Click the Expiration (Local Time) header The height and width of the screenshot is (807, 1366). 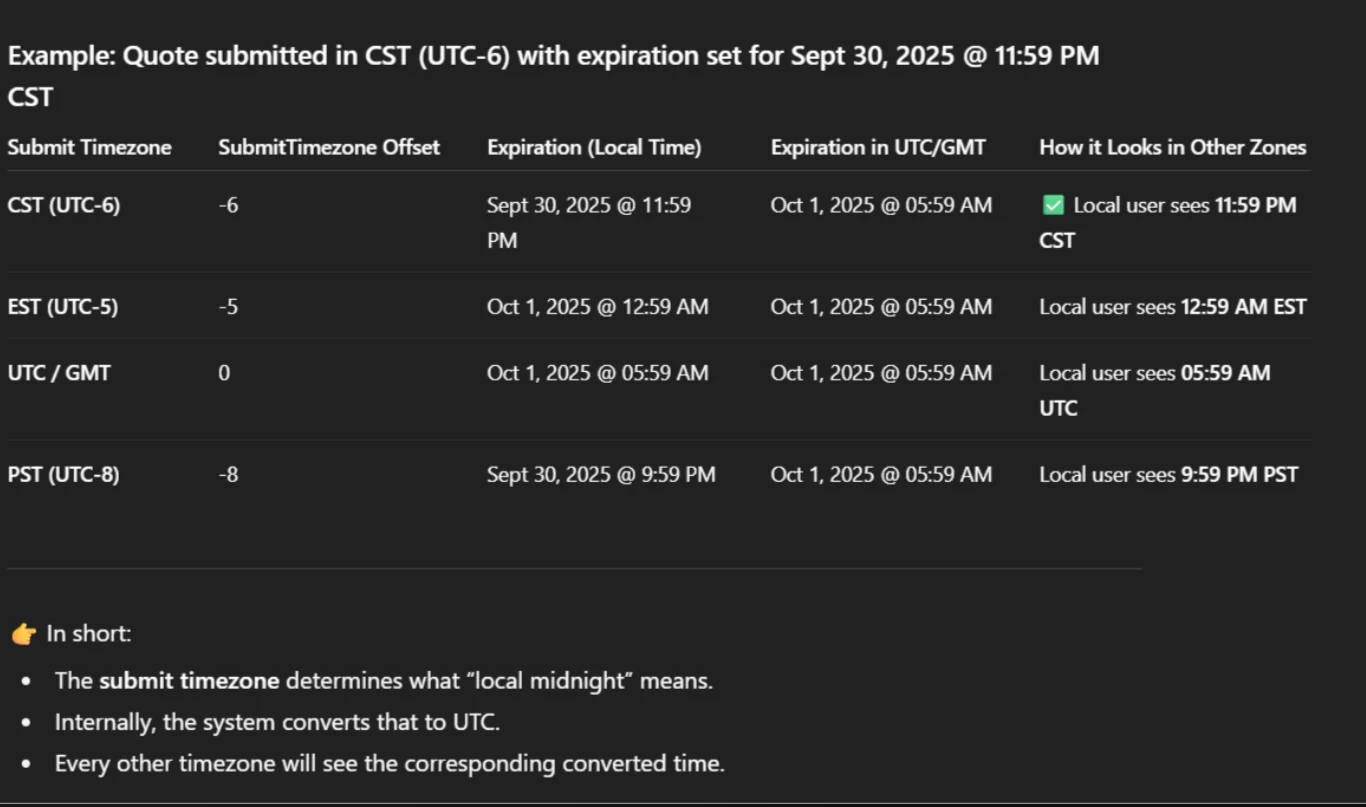pyautogui.click(x=594, y=147)
